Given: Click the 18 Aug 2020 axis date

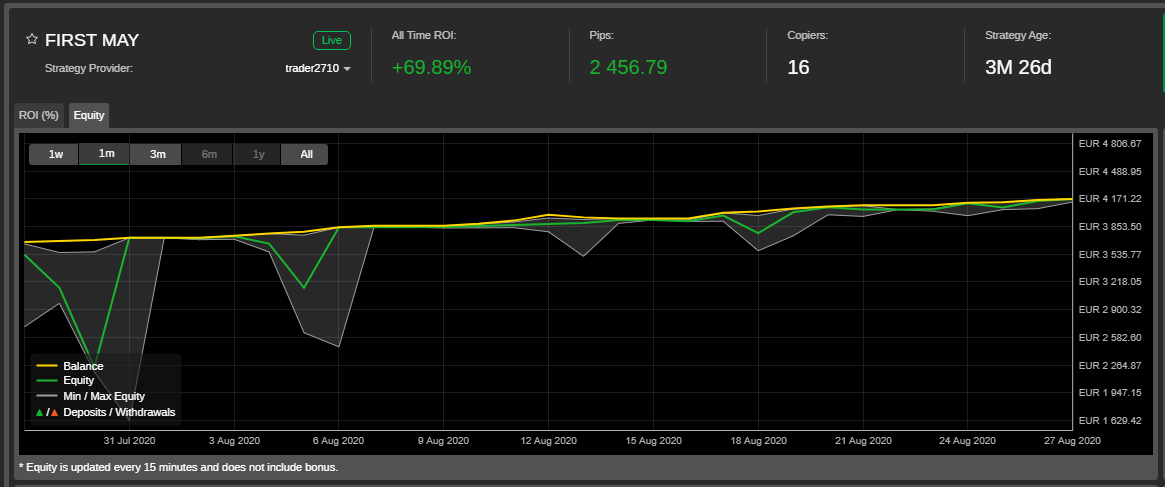Looking at the screenshot, I should [758, 441].
